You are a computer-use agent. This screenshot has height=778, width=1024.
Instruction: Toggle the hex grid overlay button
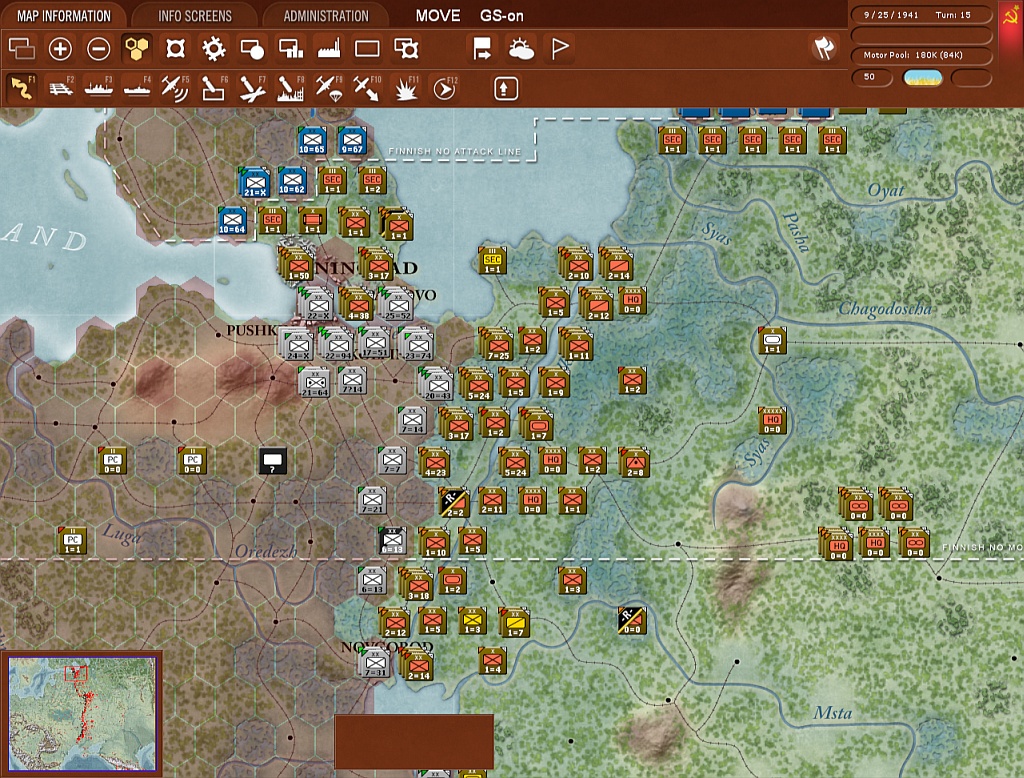(x=137, y=48)
